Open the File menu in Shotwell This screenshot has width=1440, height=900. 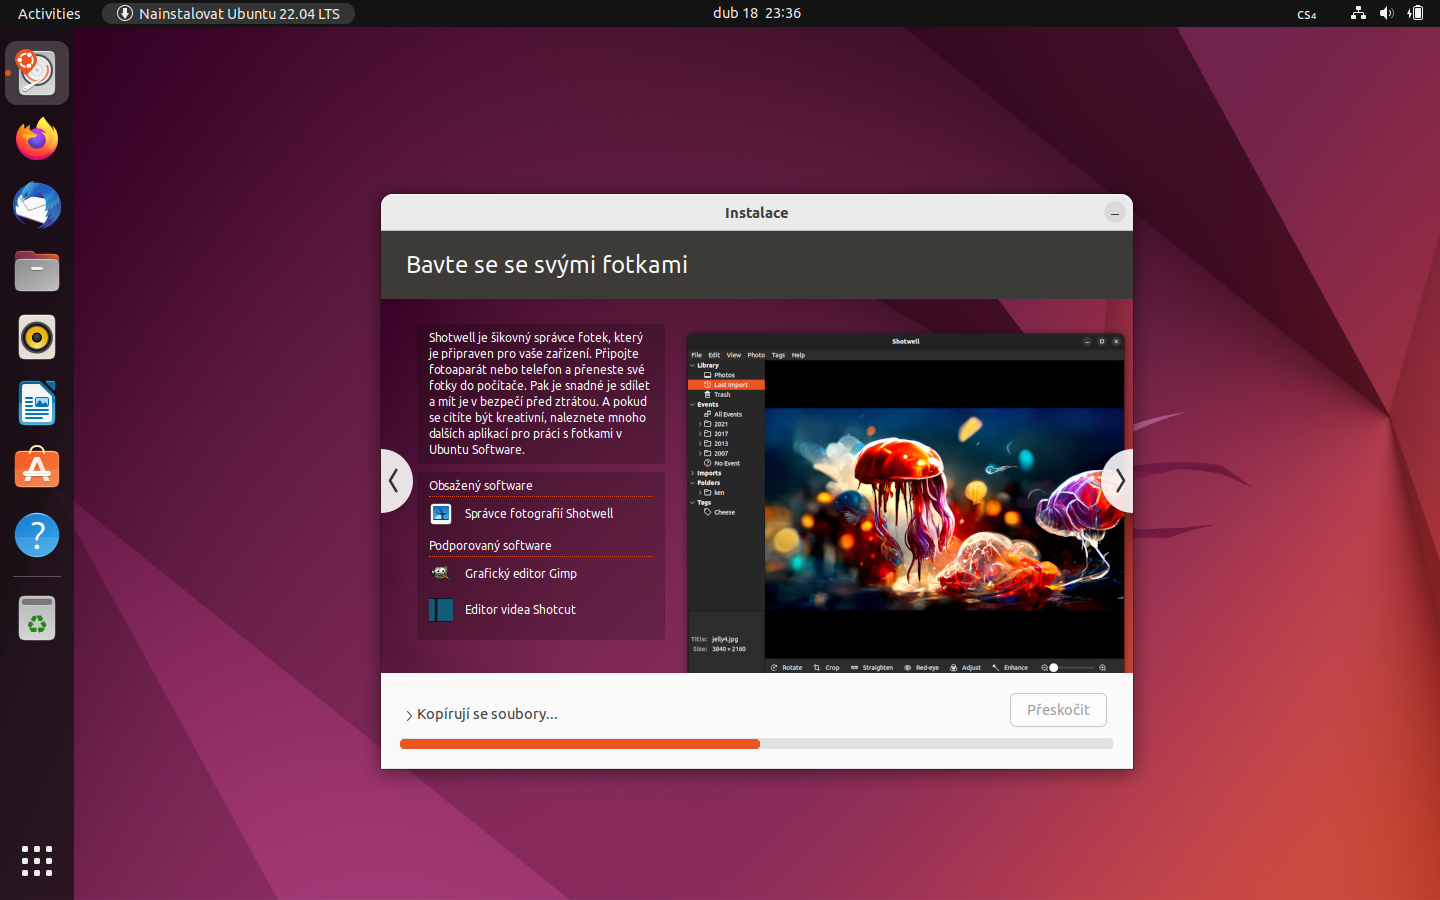[696, 354]
